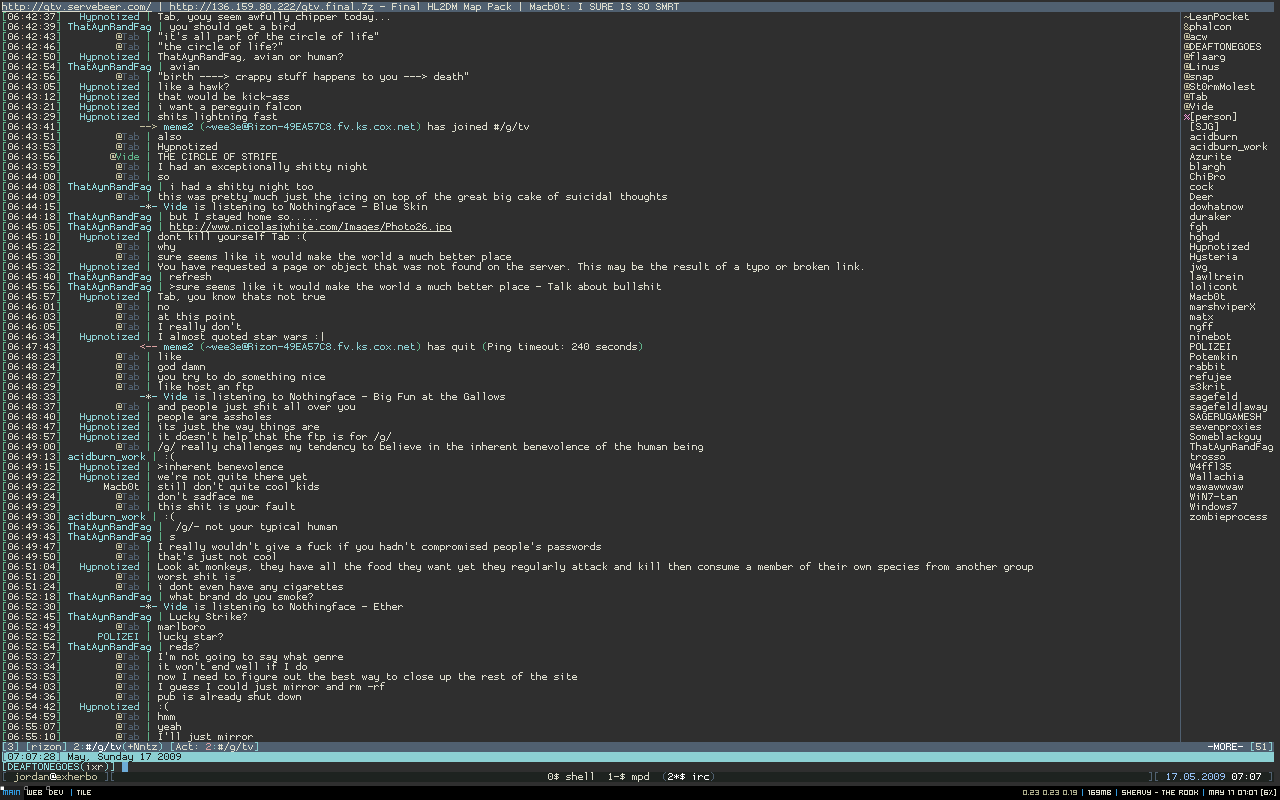
Task: Click the 'birth ----> crappy stuff' message
Action: click(313, 77)
